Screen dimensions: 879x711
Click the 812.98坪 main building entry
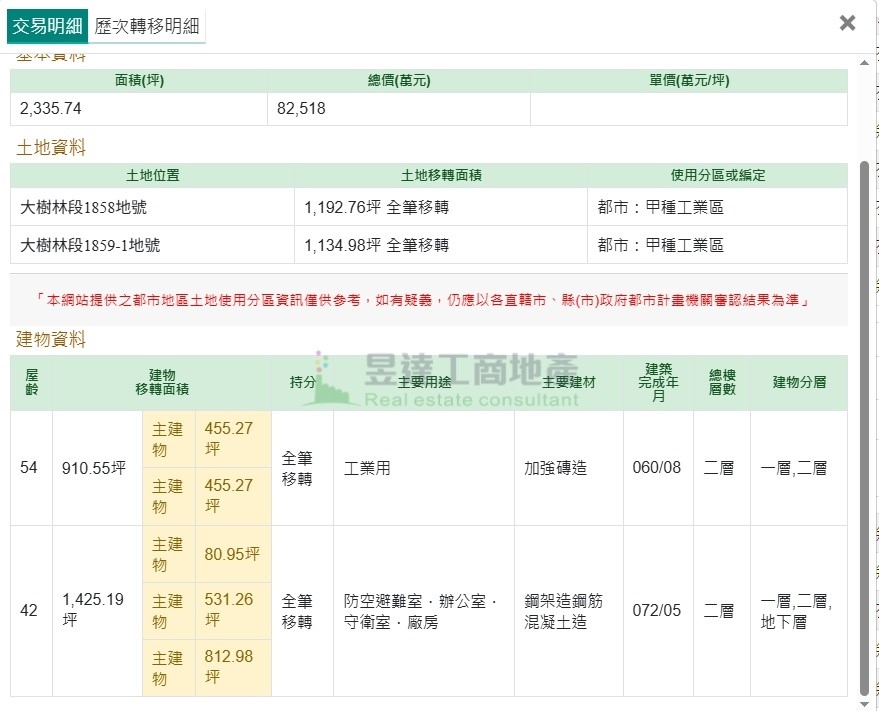231,667
